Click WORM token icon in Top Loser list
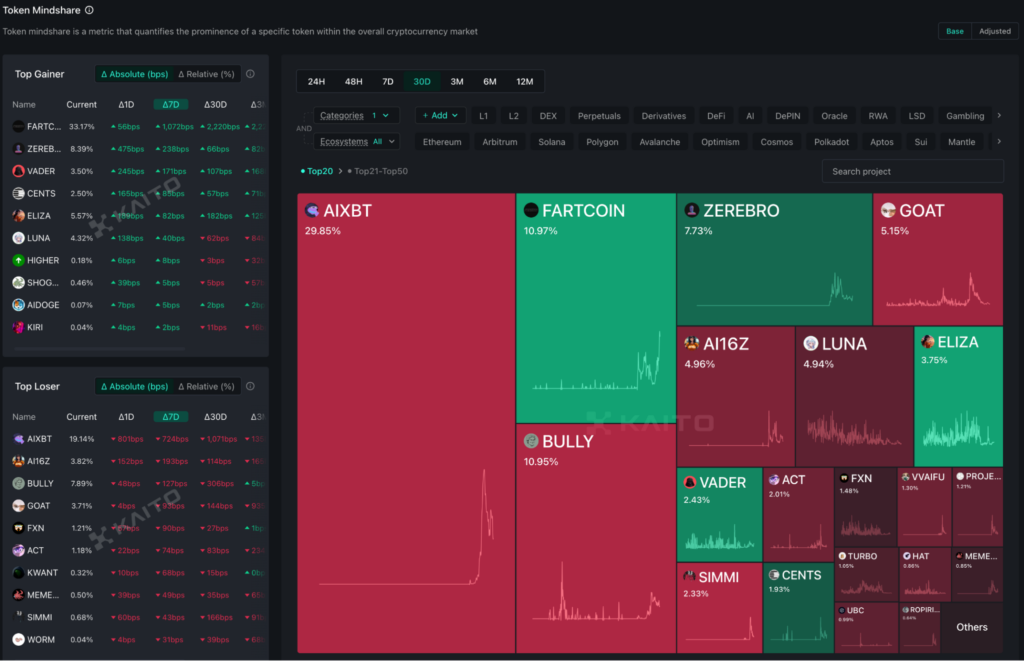 pos(18,639)
